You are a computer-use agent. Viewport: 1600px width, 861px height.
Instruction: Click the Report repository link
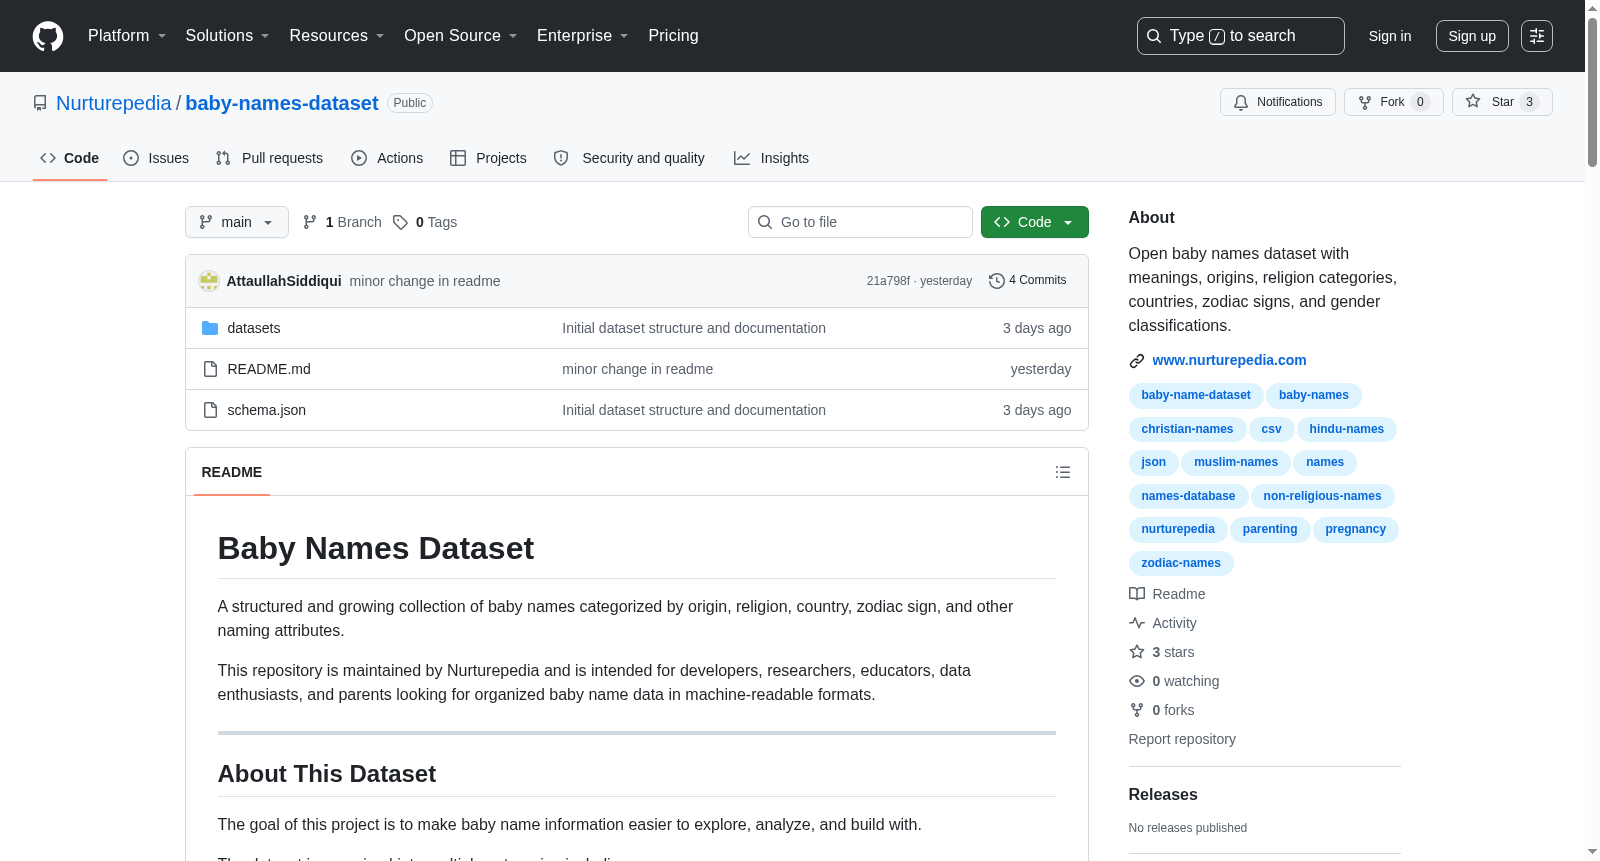tap(1182, 739)
